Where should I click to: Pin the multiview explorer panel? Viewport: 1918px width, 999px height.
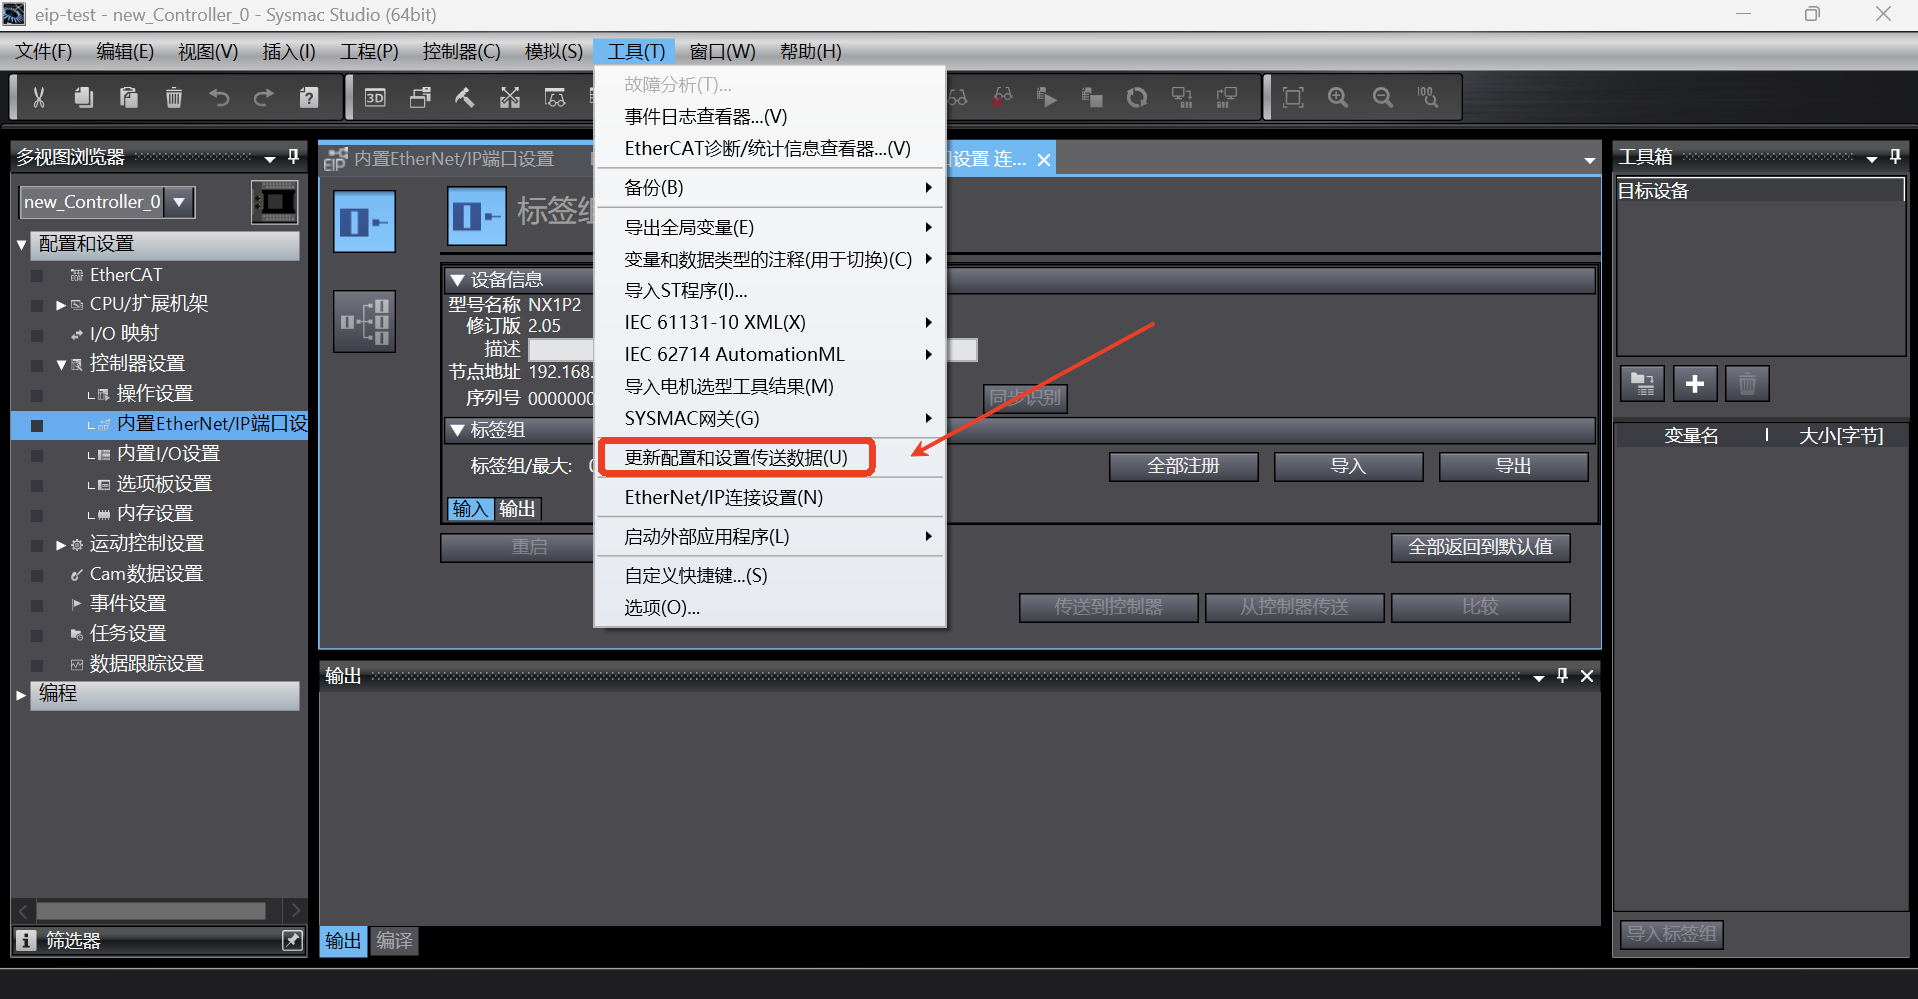point(293,157)
